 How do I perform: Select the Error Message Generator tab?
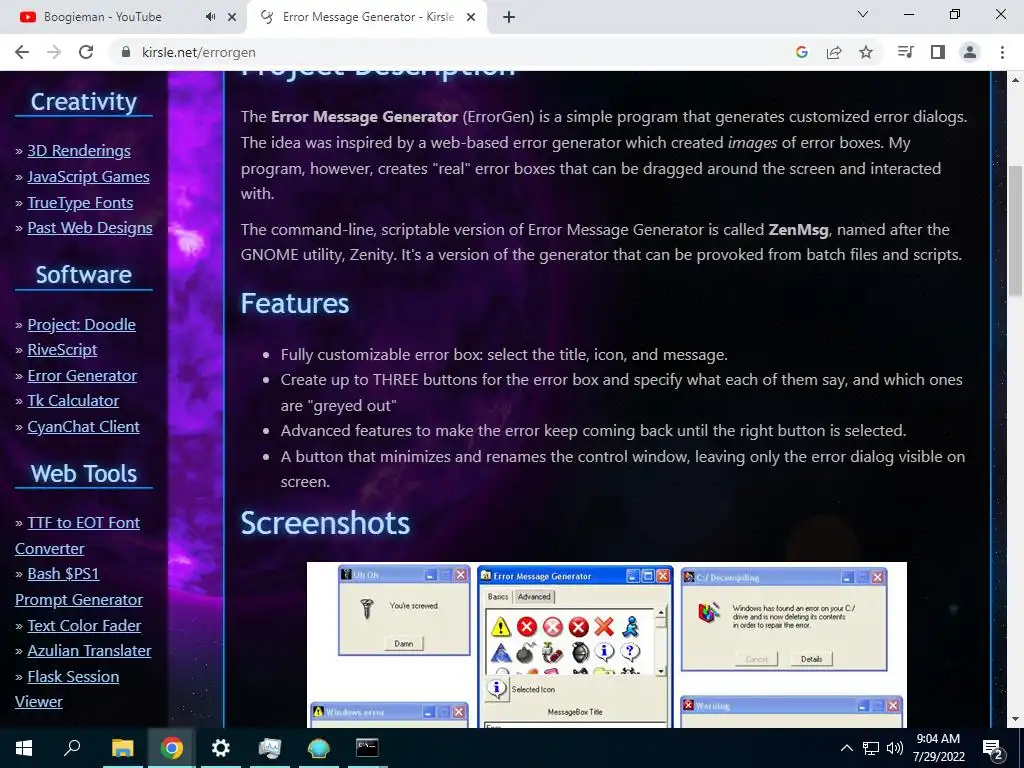coord(367,17)
